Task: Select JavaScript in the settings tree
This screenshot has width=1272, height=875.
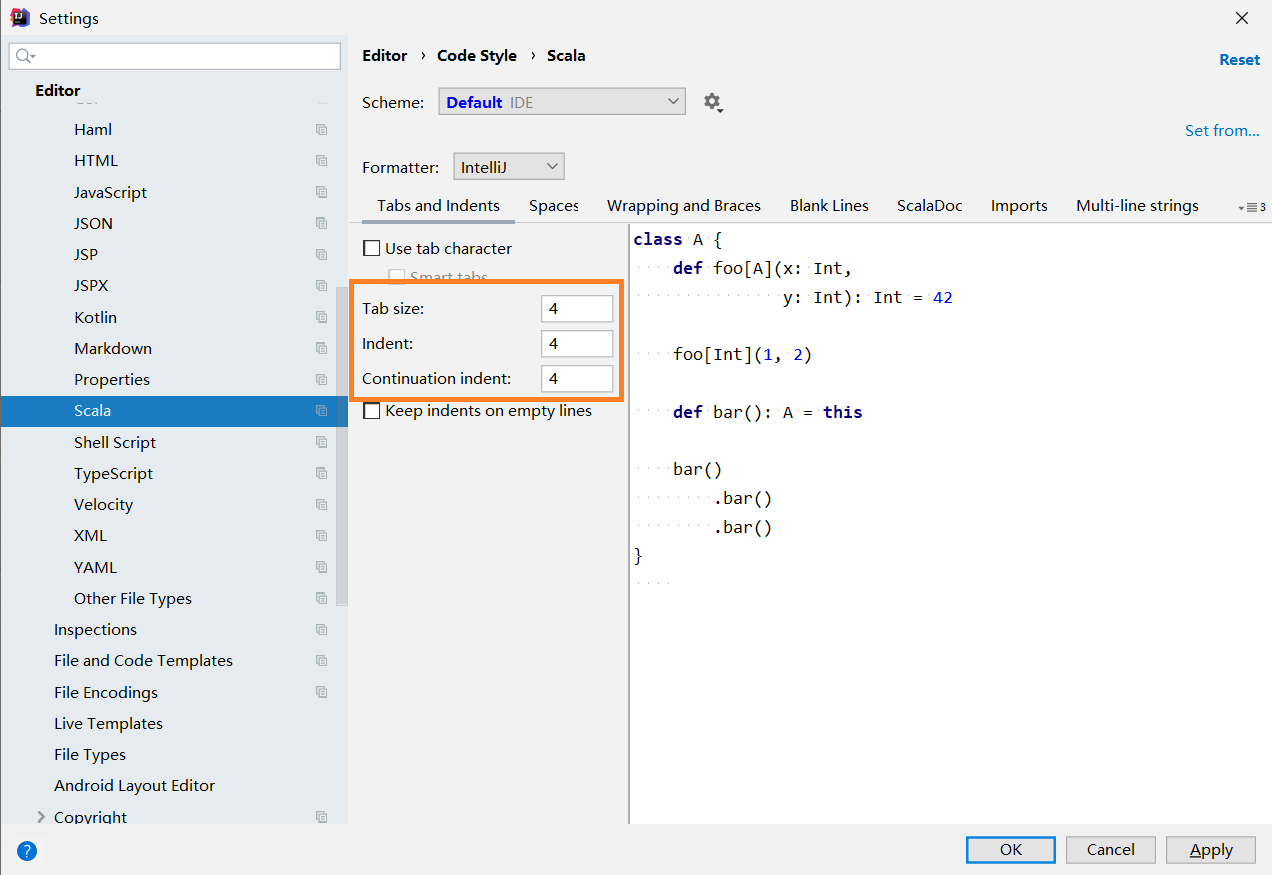Action: click(x=110, y=192)
